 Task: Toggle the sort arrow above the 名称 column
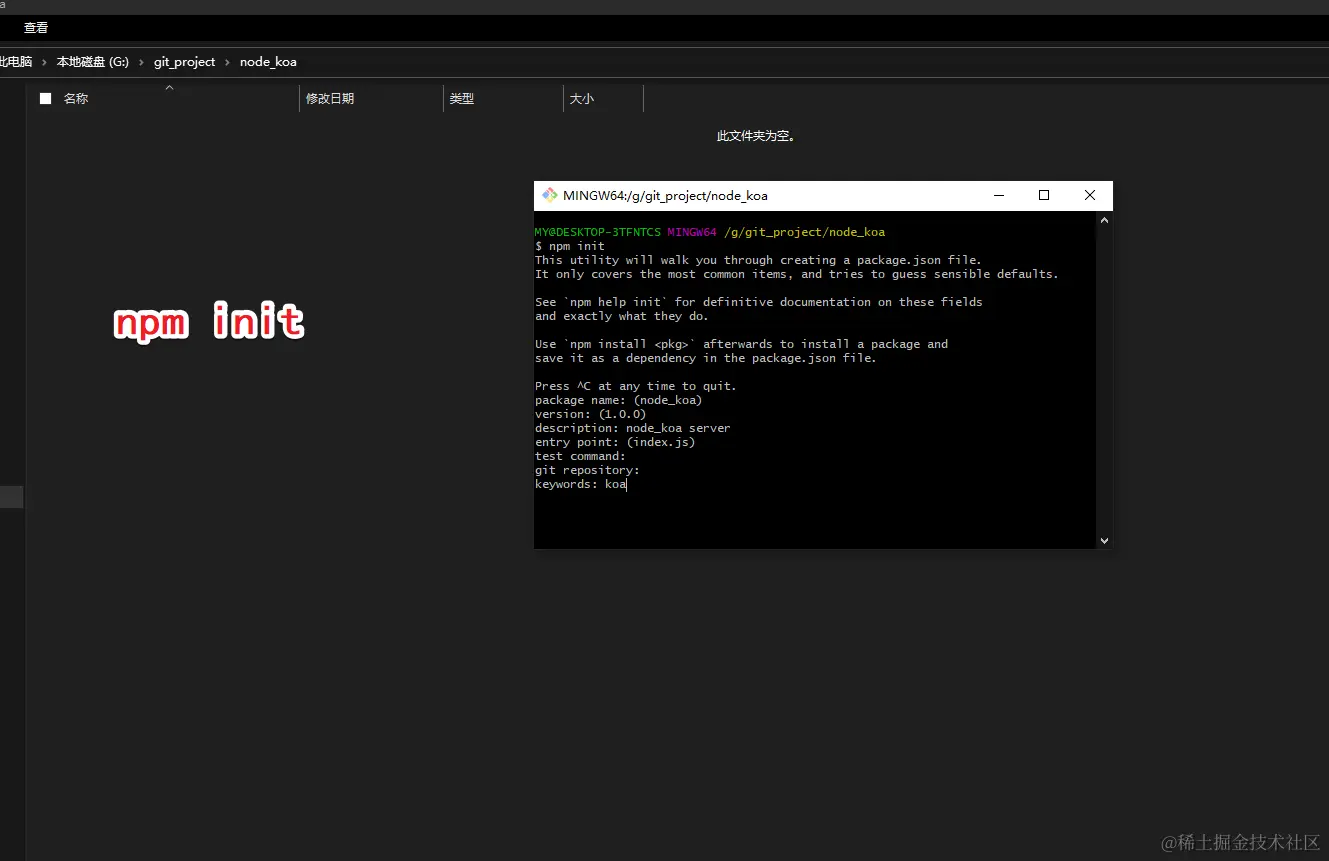[169, 88]
